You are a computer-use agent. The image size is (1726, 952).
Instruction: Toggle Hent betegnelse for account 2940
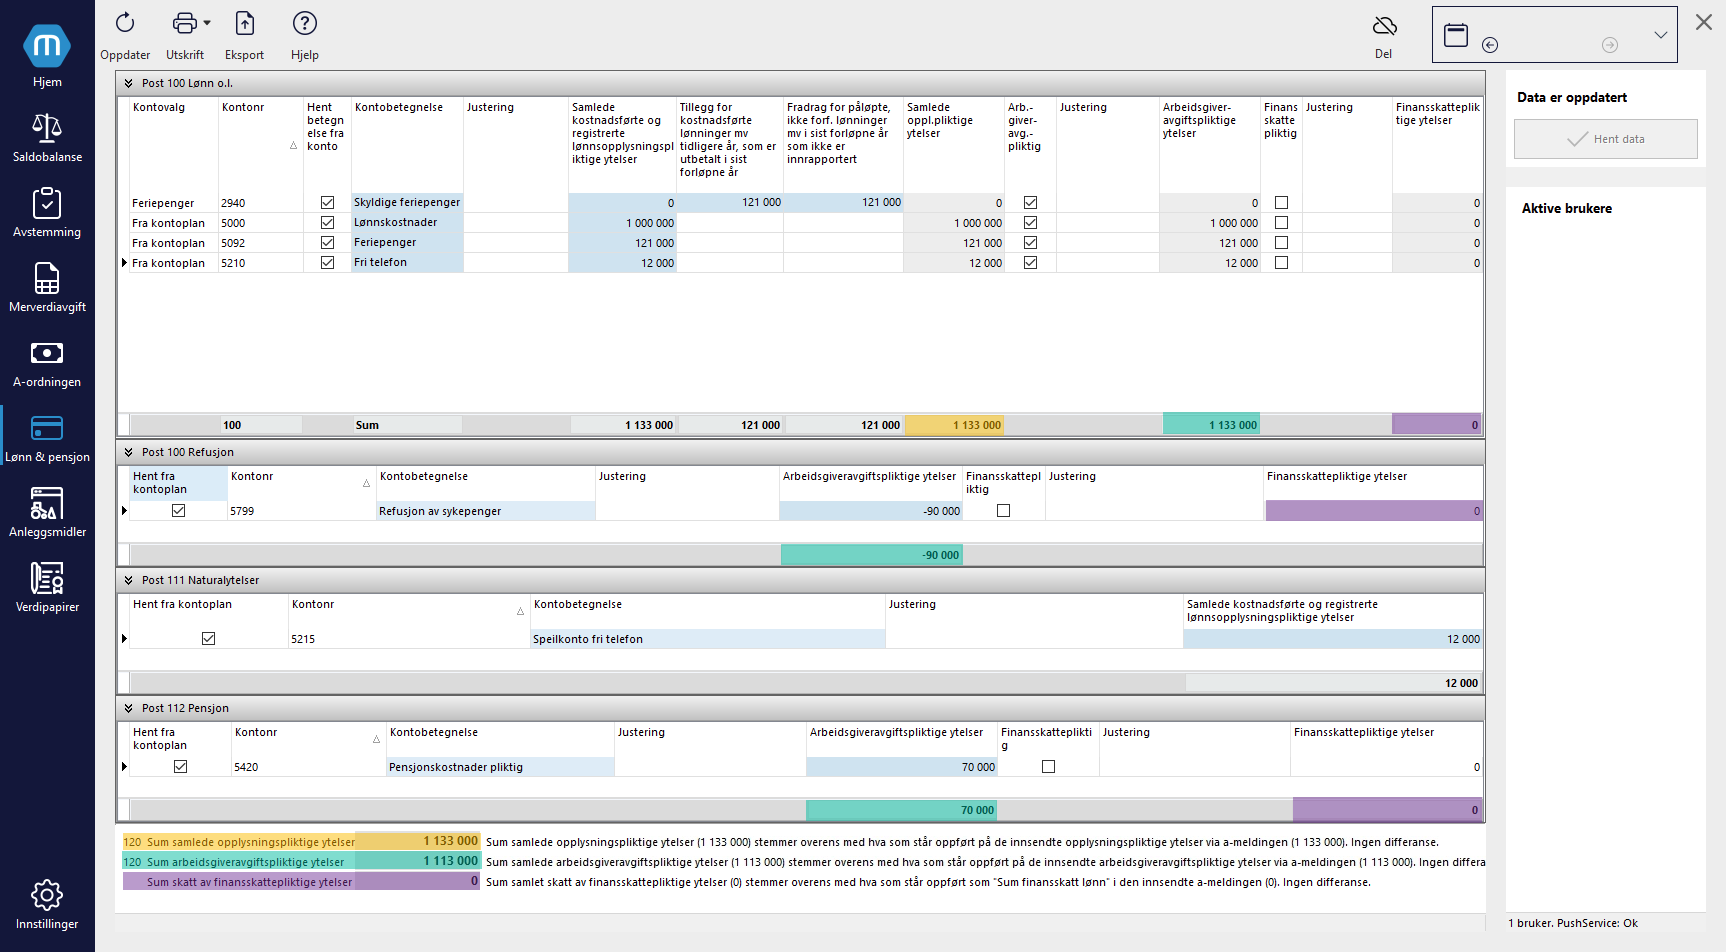pyautogui.click(x=327, y=203)
